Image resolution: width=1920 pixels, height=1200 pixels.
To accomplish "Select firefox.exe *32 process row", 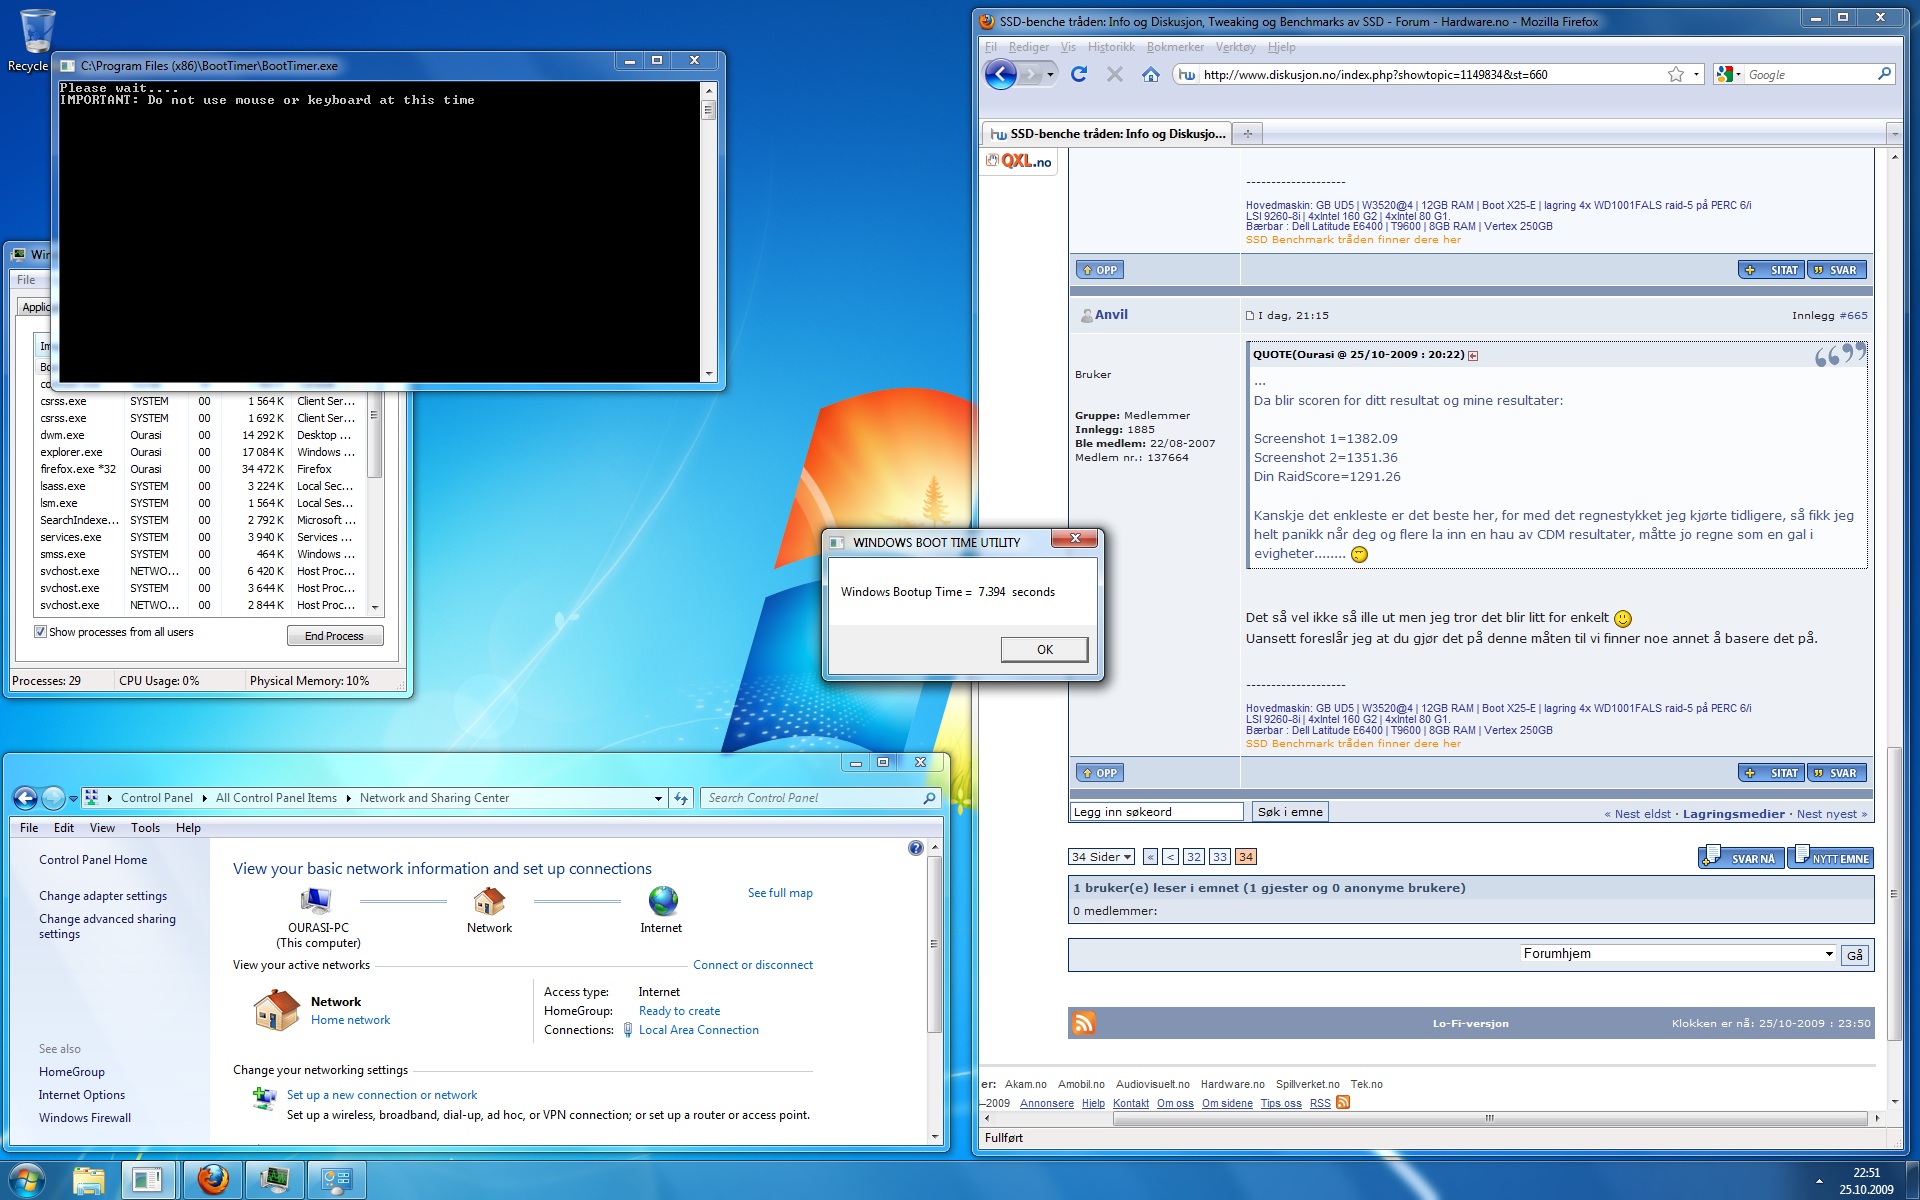I will [200, 469].
